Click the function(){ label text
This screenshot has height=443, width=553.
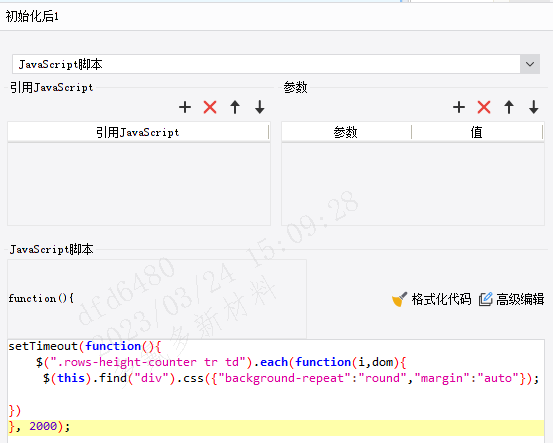[41, 298]
